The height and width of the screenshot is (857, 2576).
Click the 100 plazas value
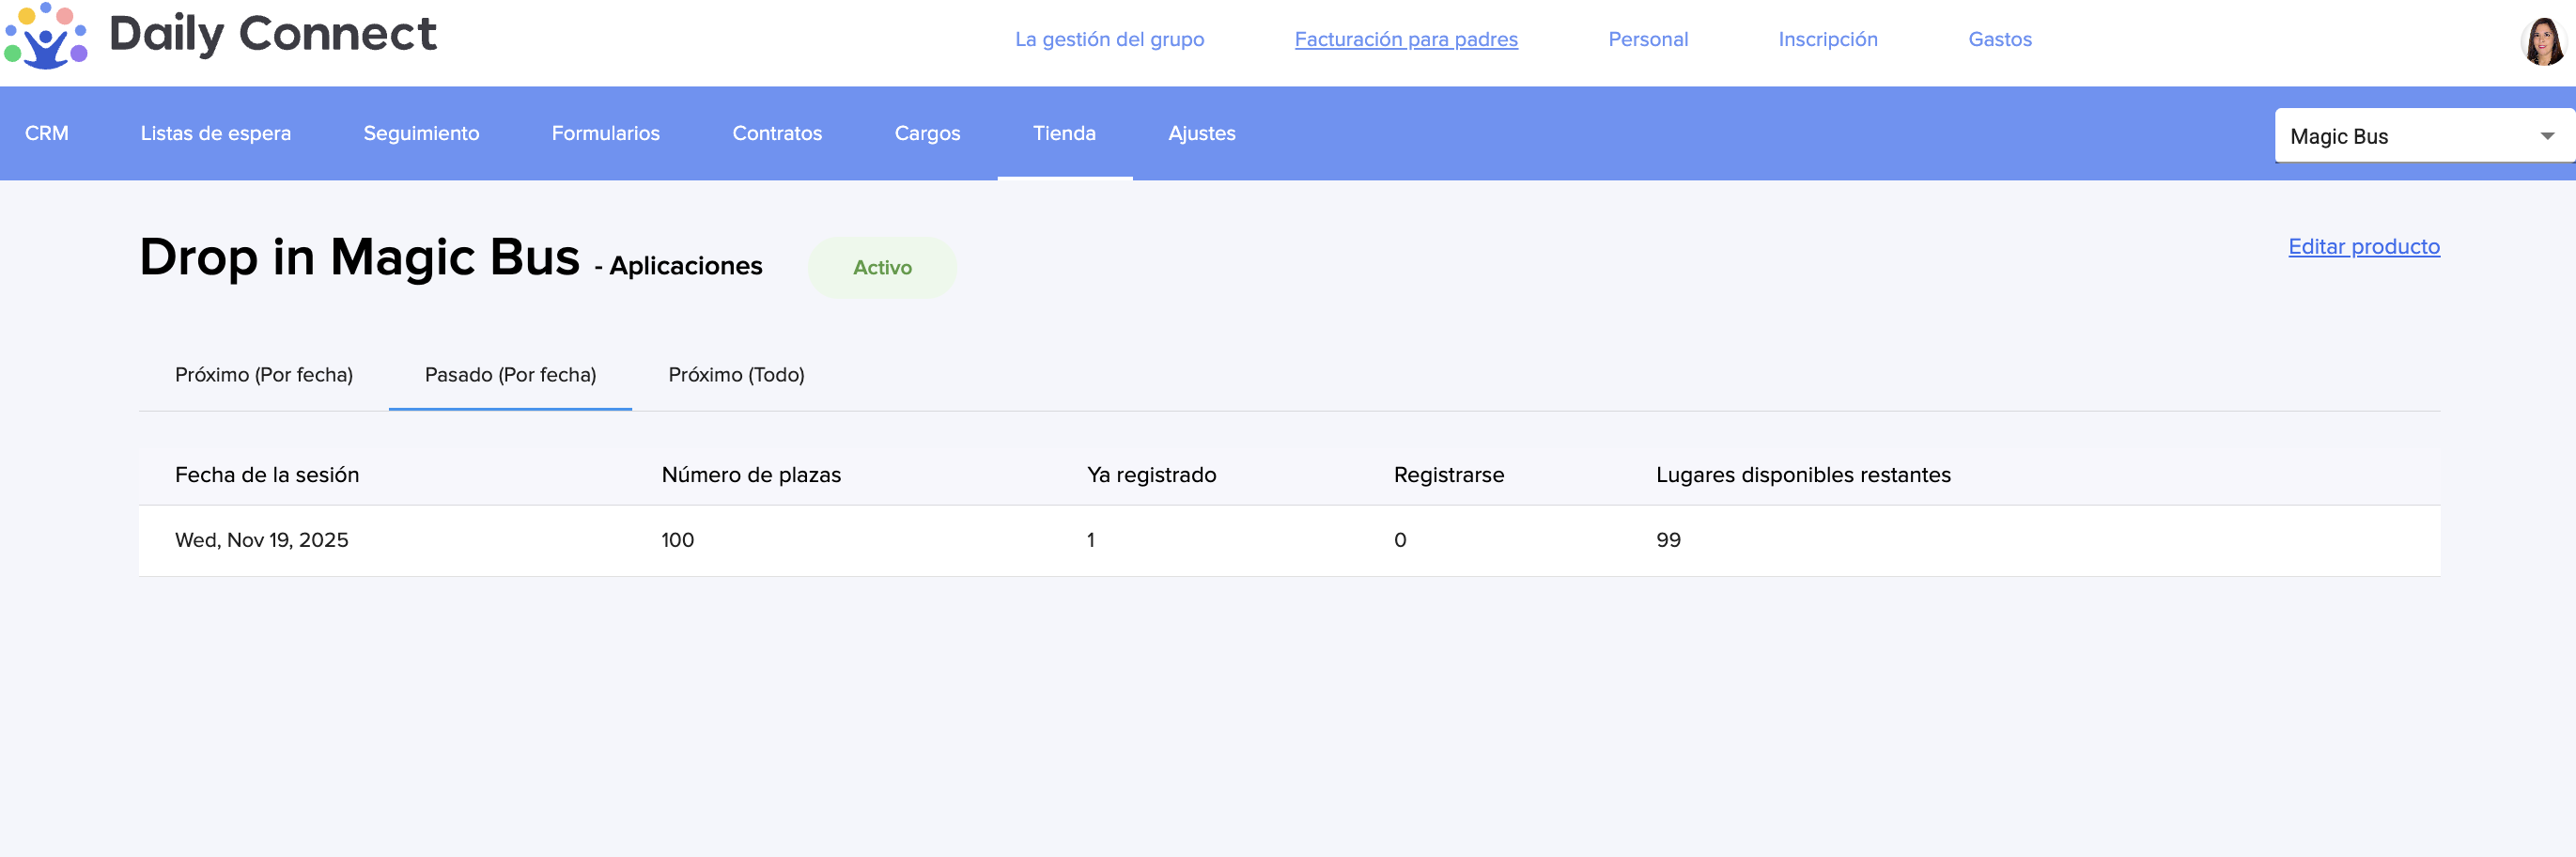pyautogui.click(x=677, y=540)
